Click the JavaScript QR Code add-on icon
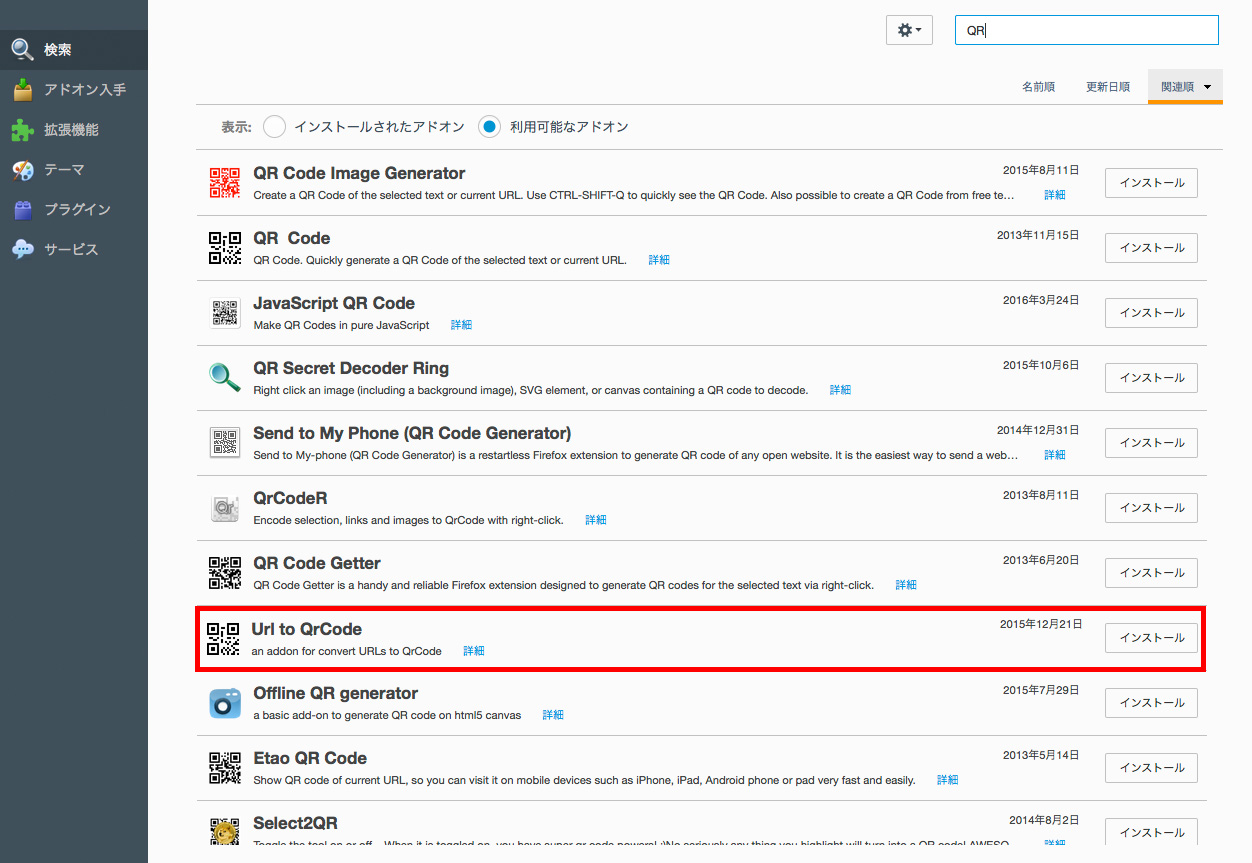The width and height of the screenshot is (1252, 863). tap(225, 313)
